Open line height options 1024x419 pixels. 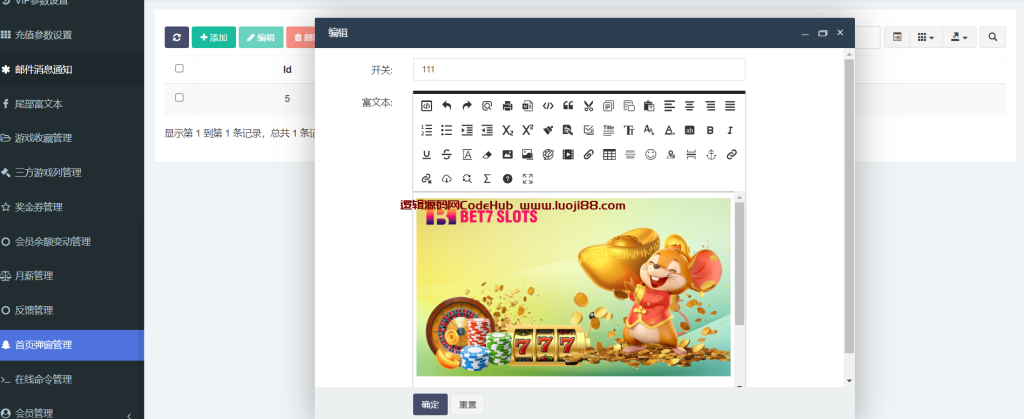467,155
